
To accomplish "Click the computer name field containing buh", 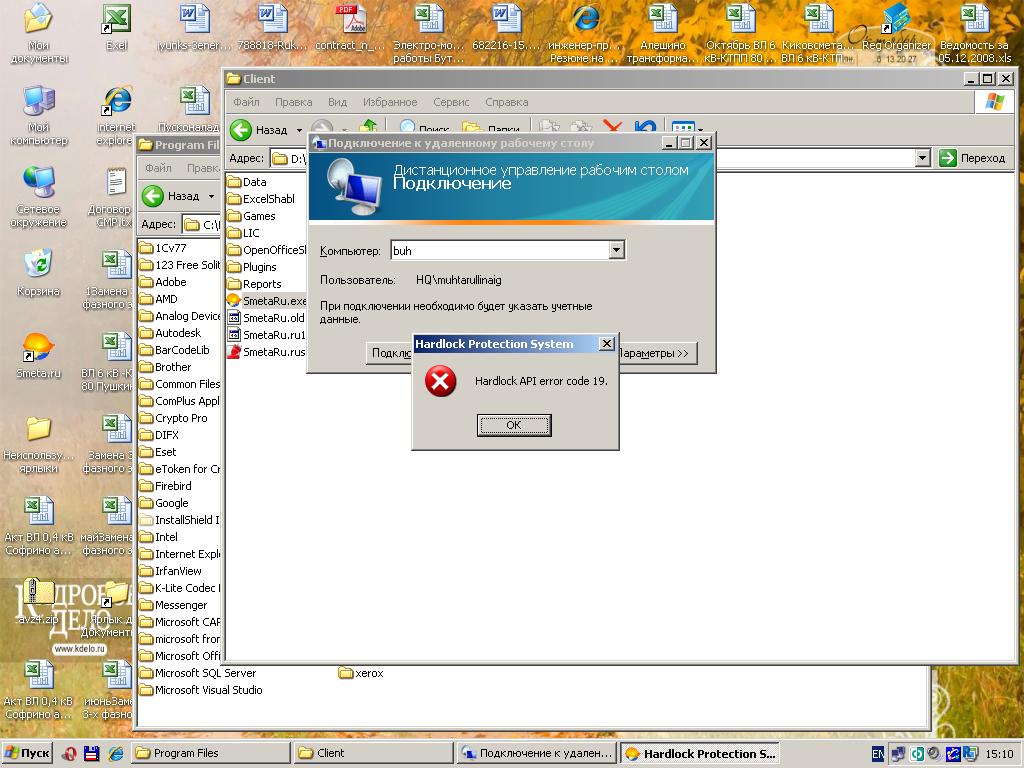I will [x=498, y=250].
